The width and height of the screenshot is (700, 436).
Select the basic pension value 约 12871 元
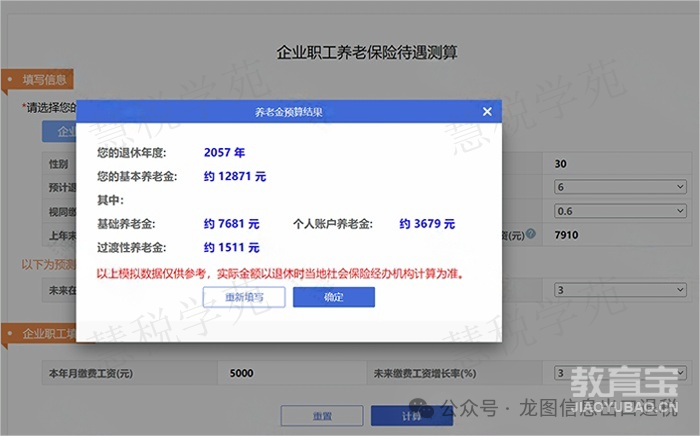(x=235, y=176)
